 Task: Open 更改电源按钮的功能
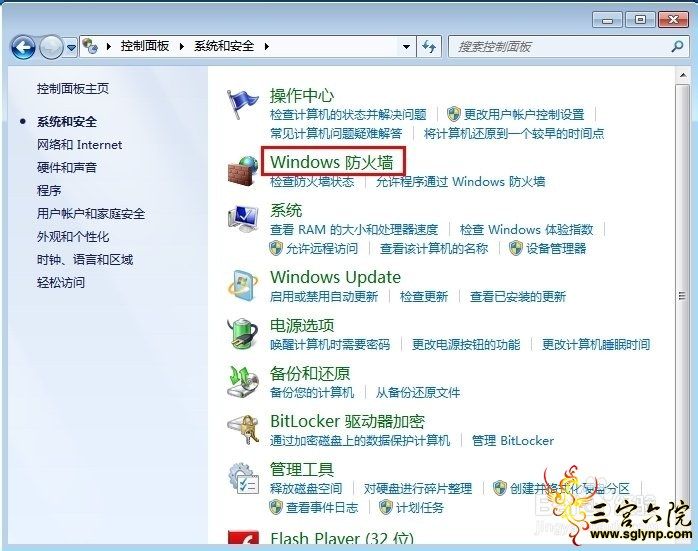coord(466,344)
